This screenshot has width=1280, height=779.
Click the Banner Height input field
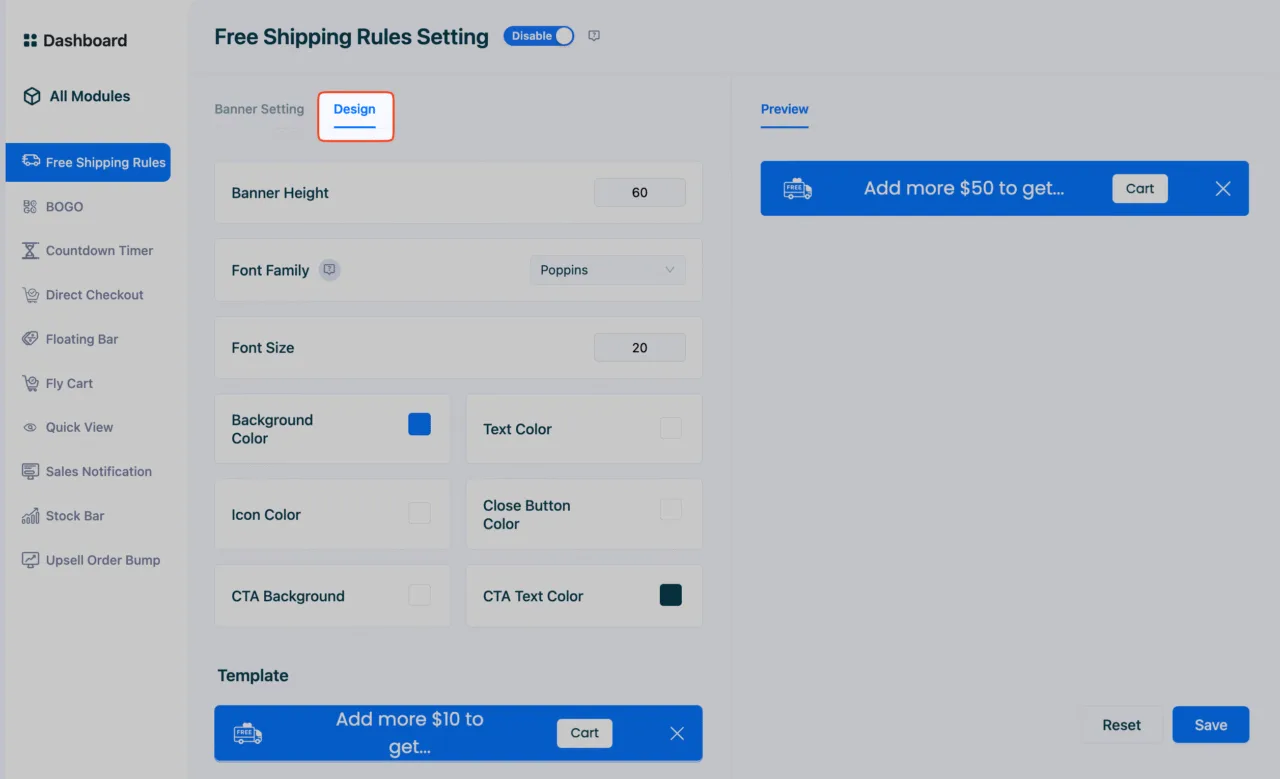click(x=640, y=193)
